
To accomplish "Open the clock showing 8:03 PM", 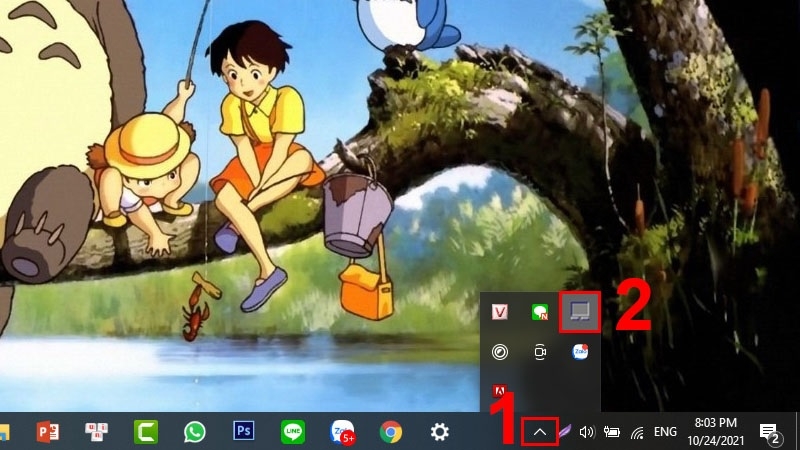I will pyautogui.click(x=715, y=432).
